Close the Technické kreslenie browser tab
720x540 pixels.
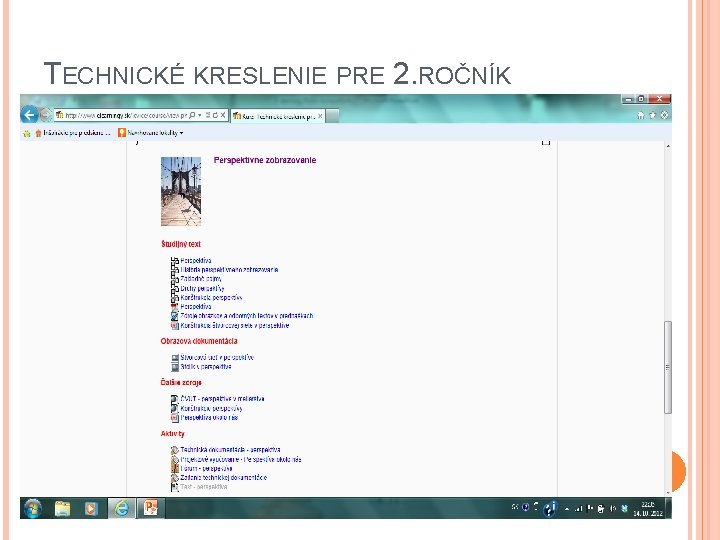[x=320, y=116]
